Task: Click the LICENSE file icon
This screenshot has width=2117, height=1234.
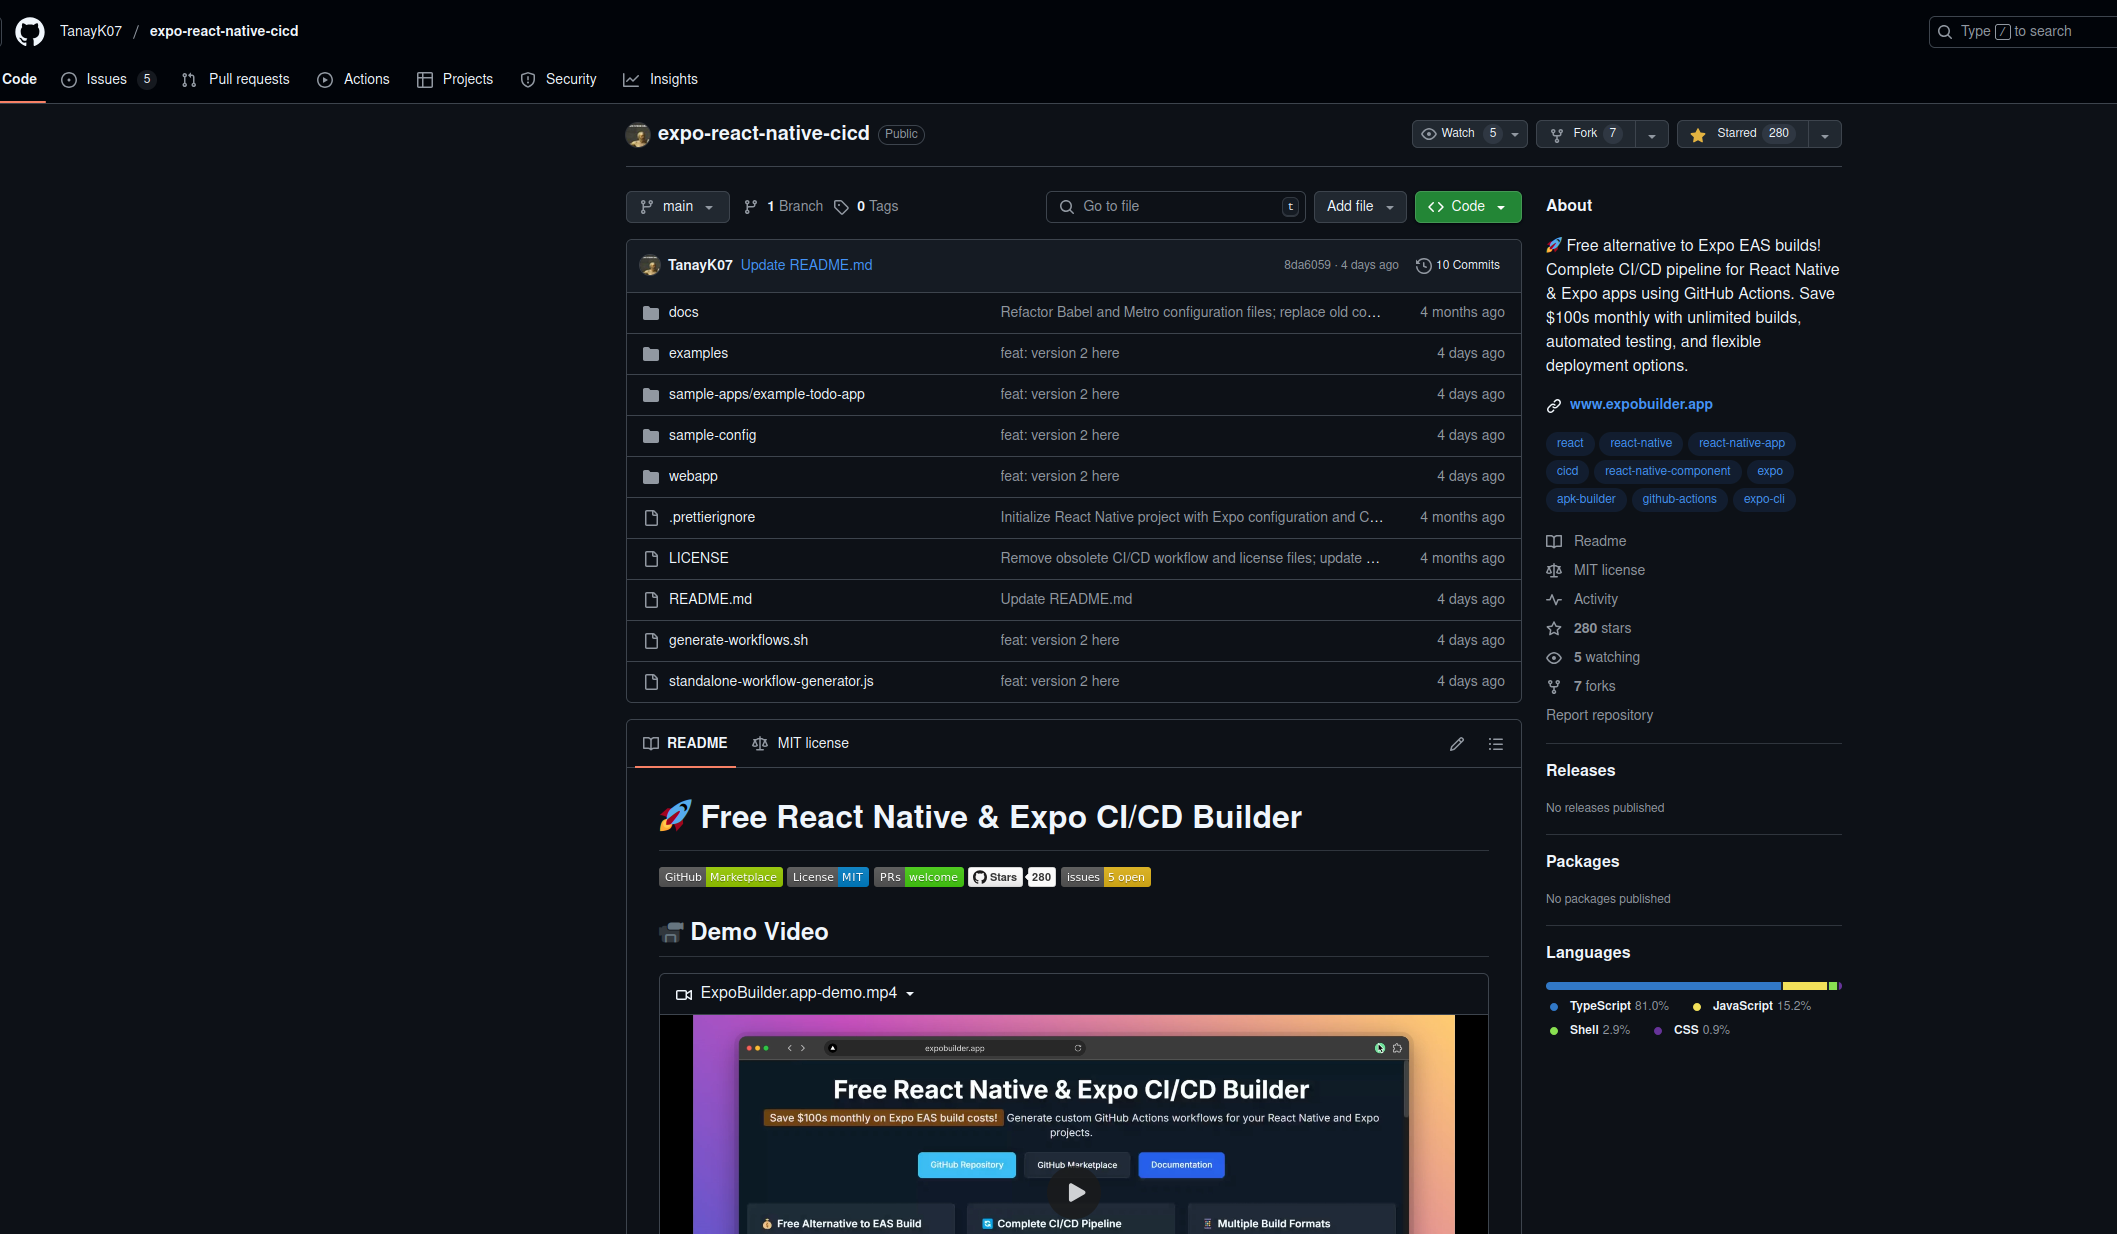Action: point(651,559)
